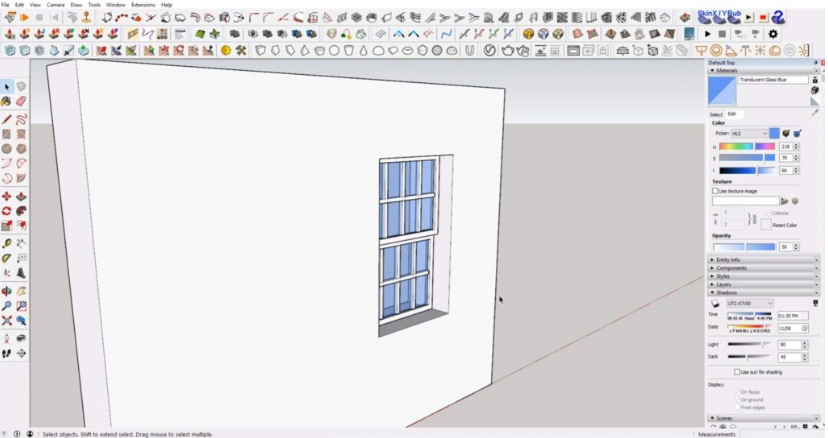
Task: Switch to the Select tab in Materials
Action: pyautogui.click(x=716, y=114)
